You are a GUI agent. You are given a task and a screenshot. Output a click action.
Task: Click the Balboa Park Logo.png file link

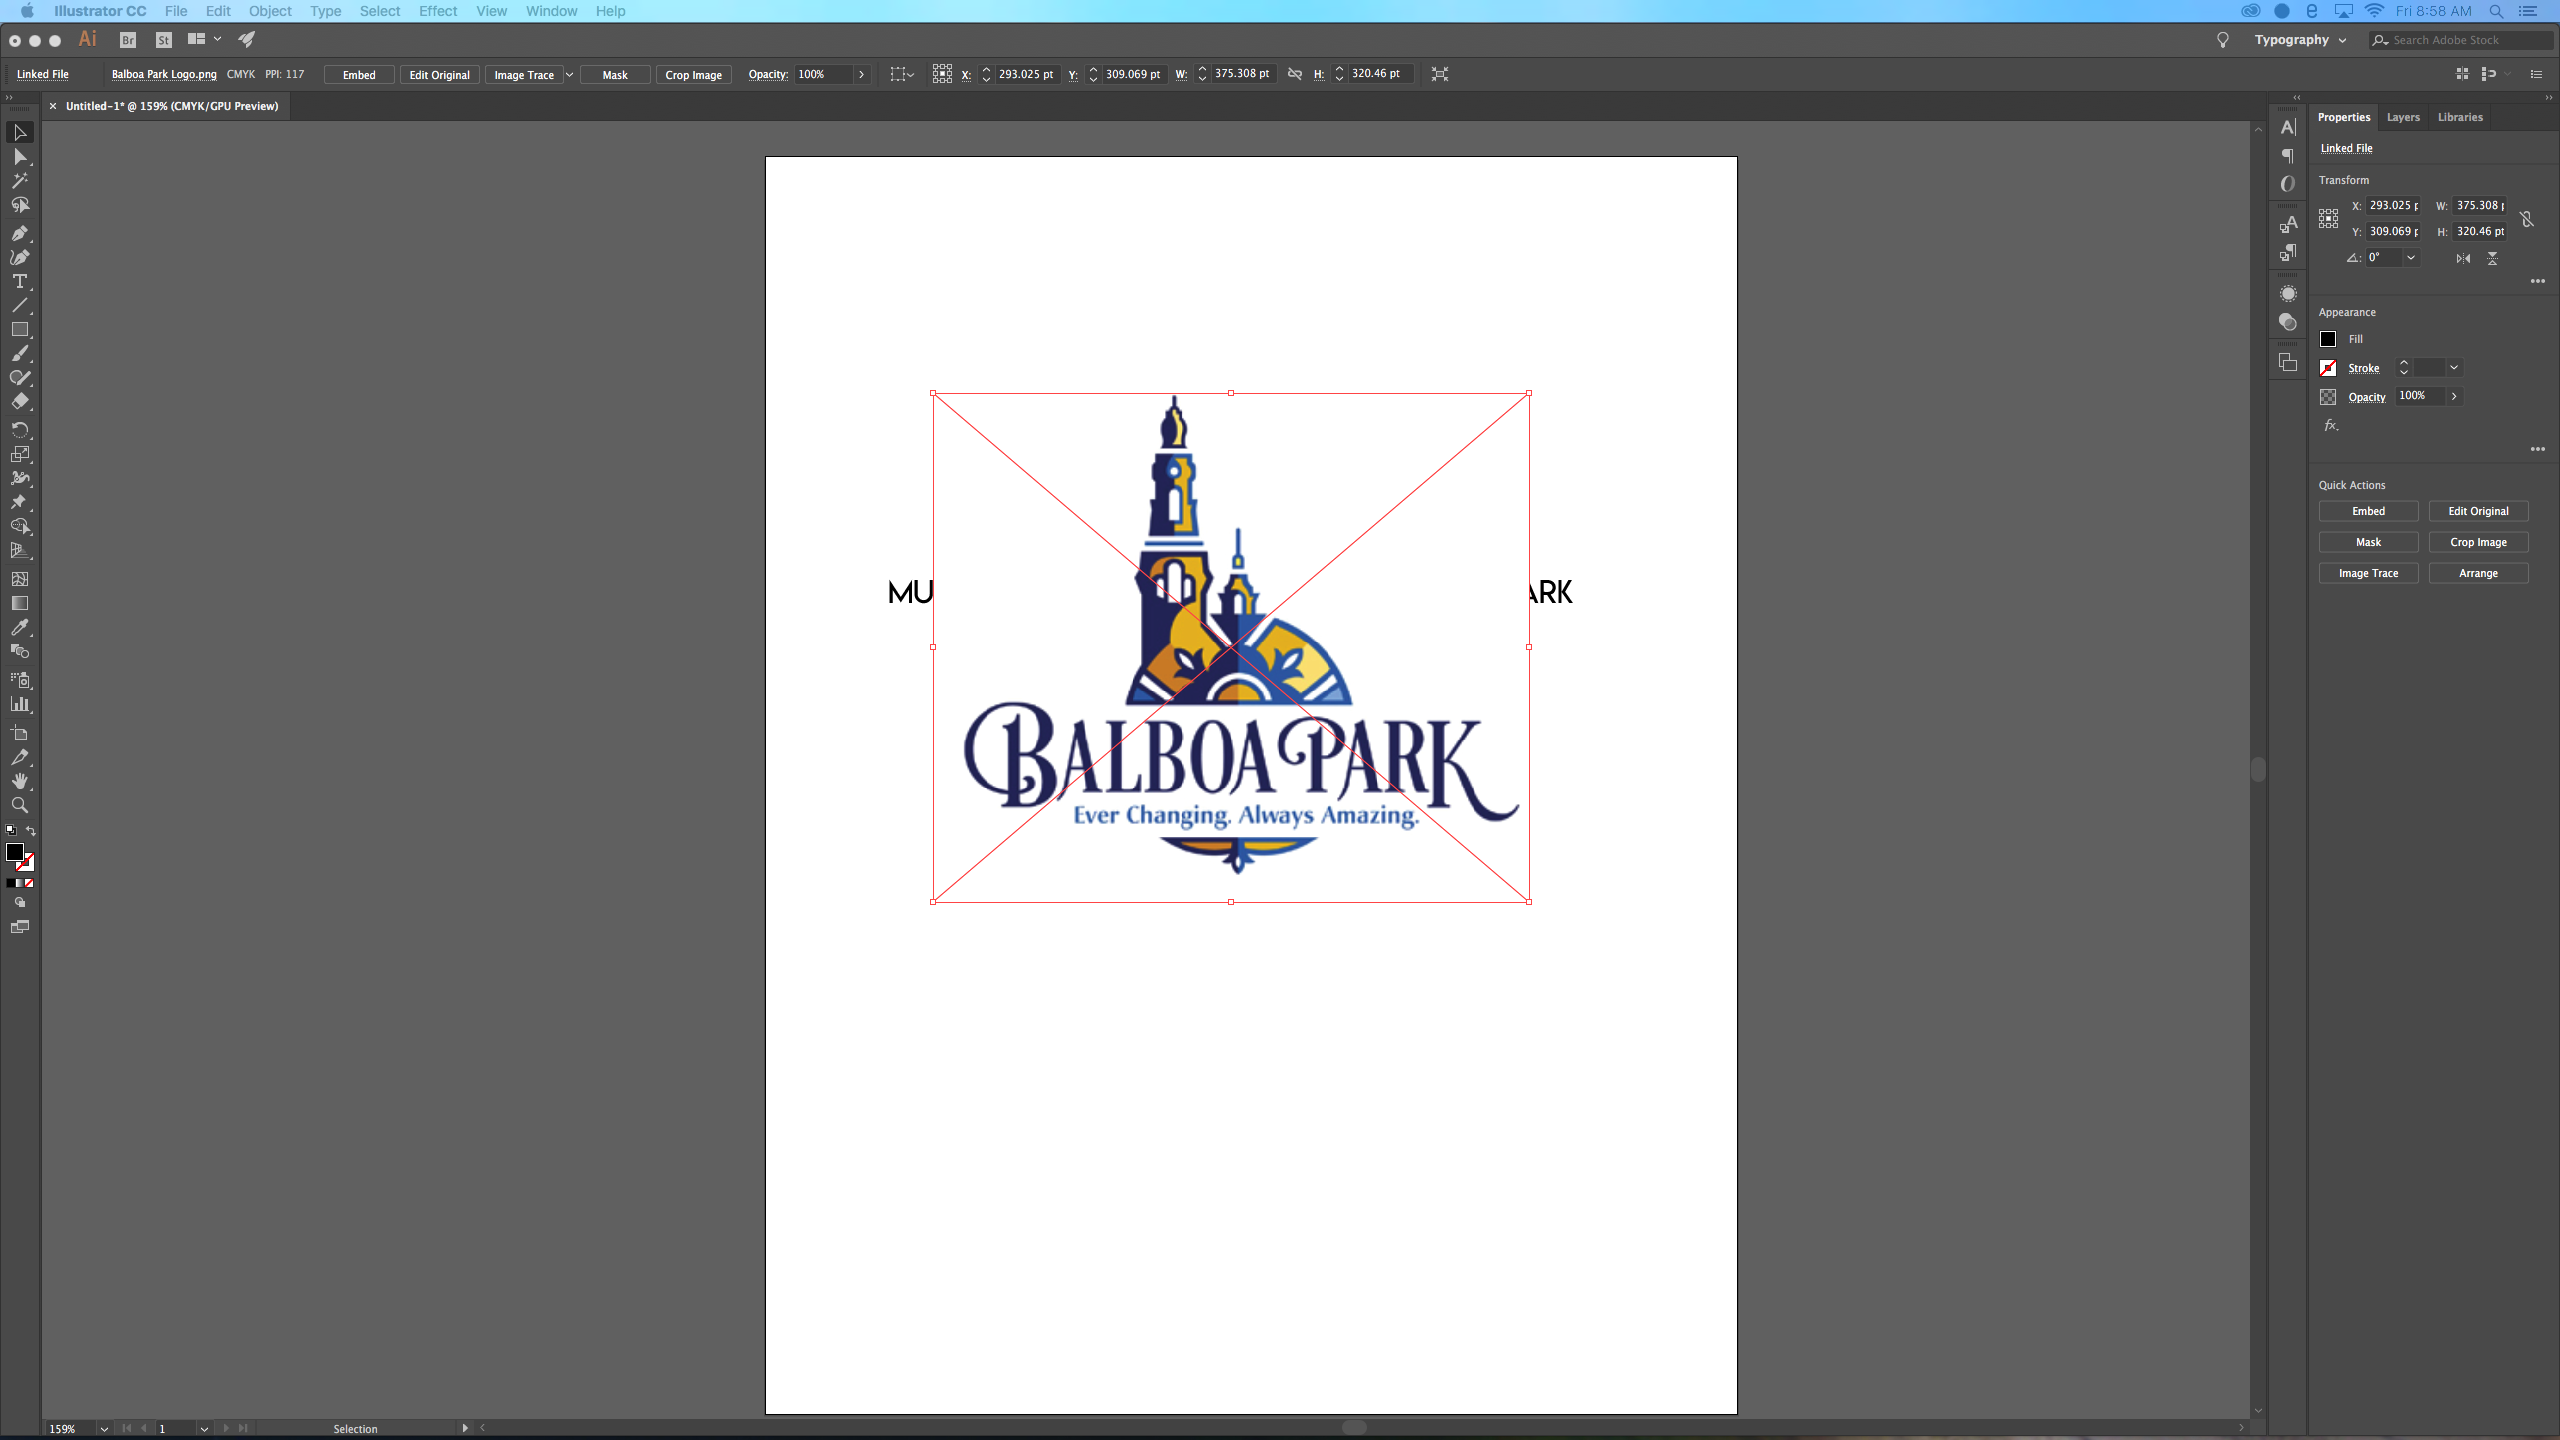(x=164, y=75)
